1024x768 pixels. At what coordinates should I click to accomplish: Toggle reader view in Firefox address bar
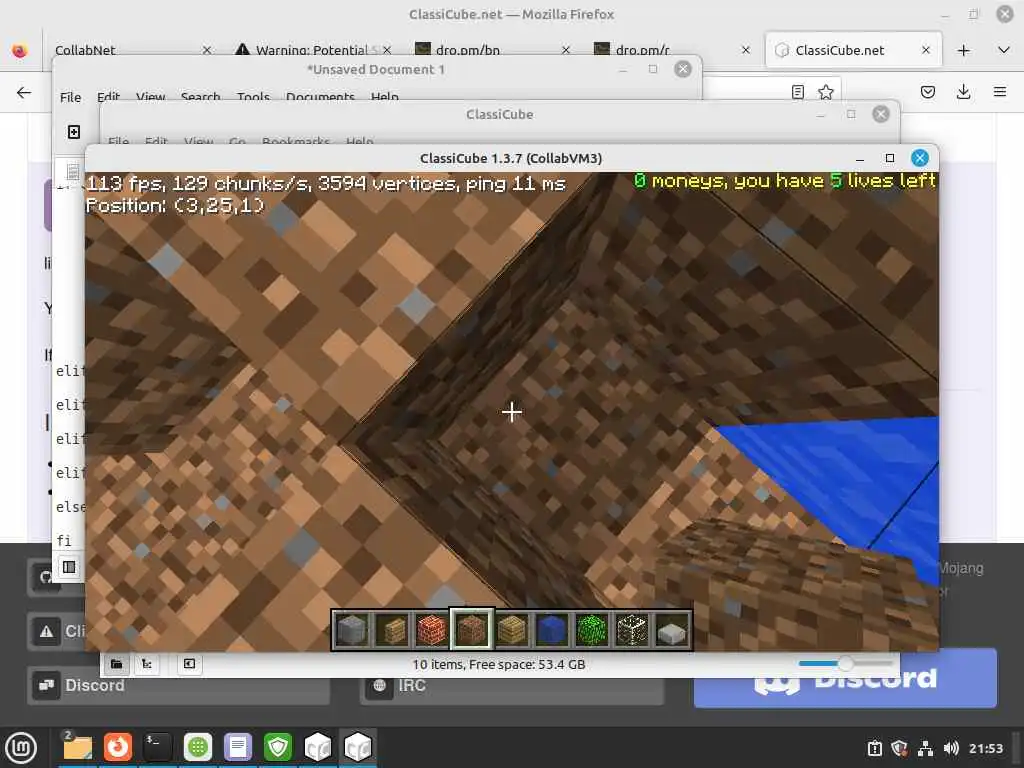pos(797,92)
